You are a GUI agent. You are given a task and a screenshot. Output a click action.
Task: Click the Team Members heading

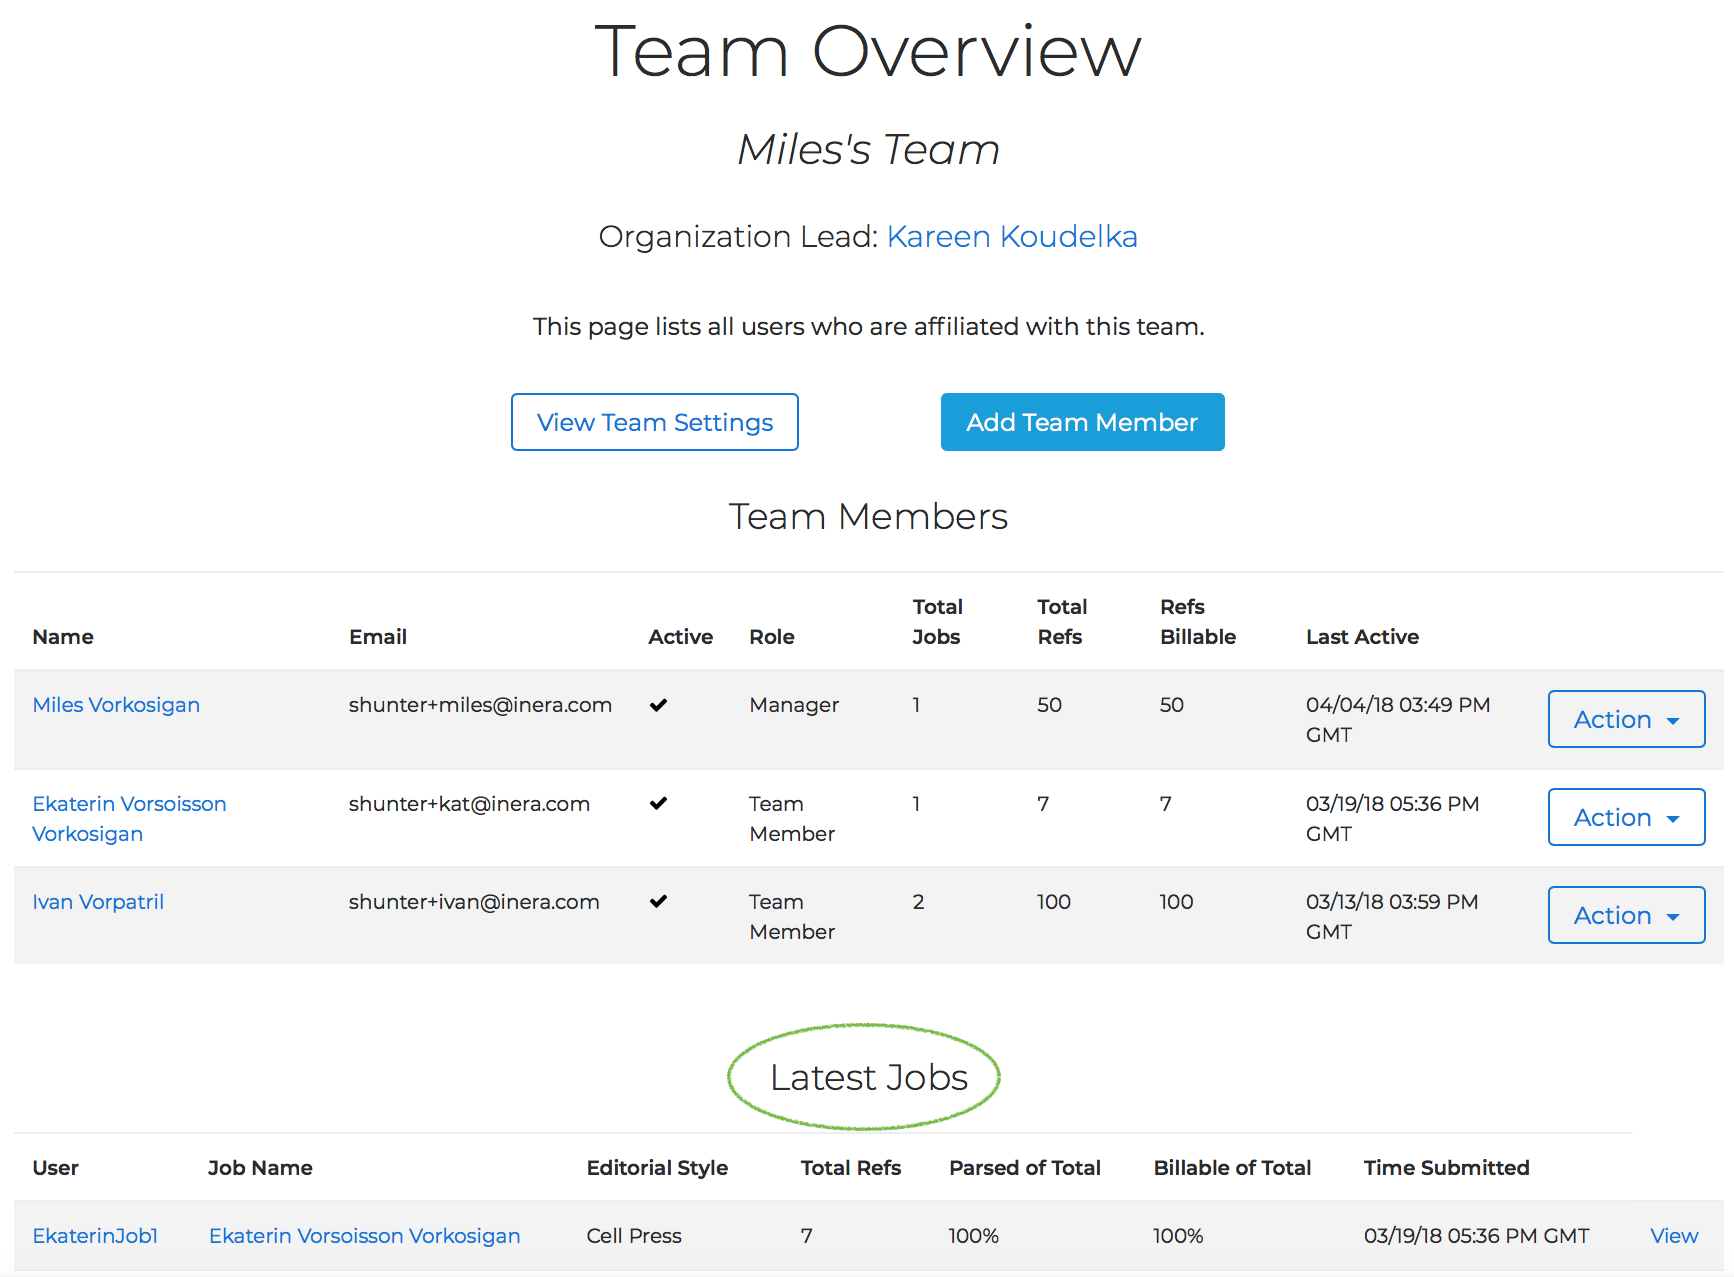[x=868, y=517]
